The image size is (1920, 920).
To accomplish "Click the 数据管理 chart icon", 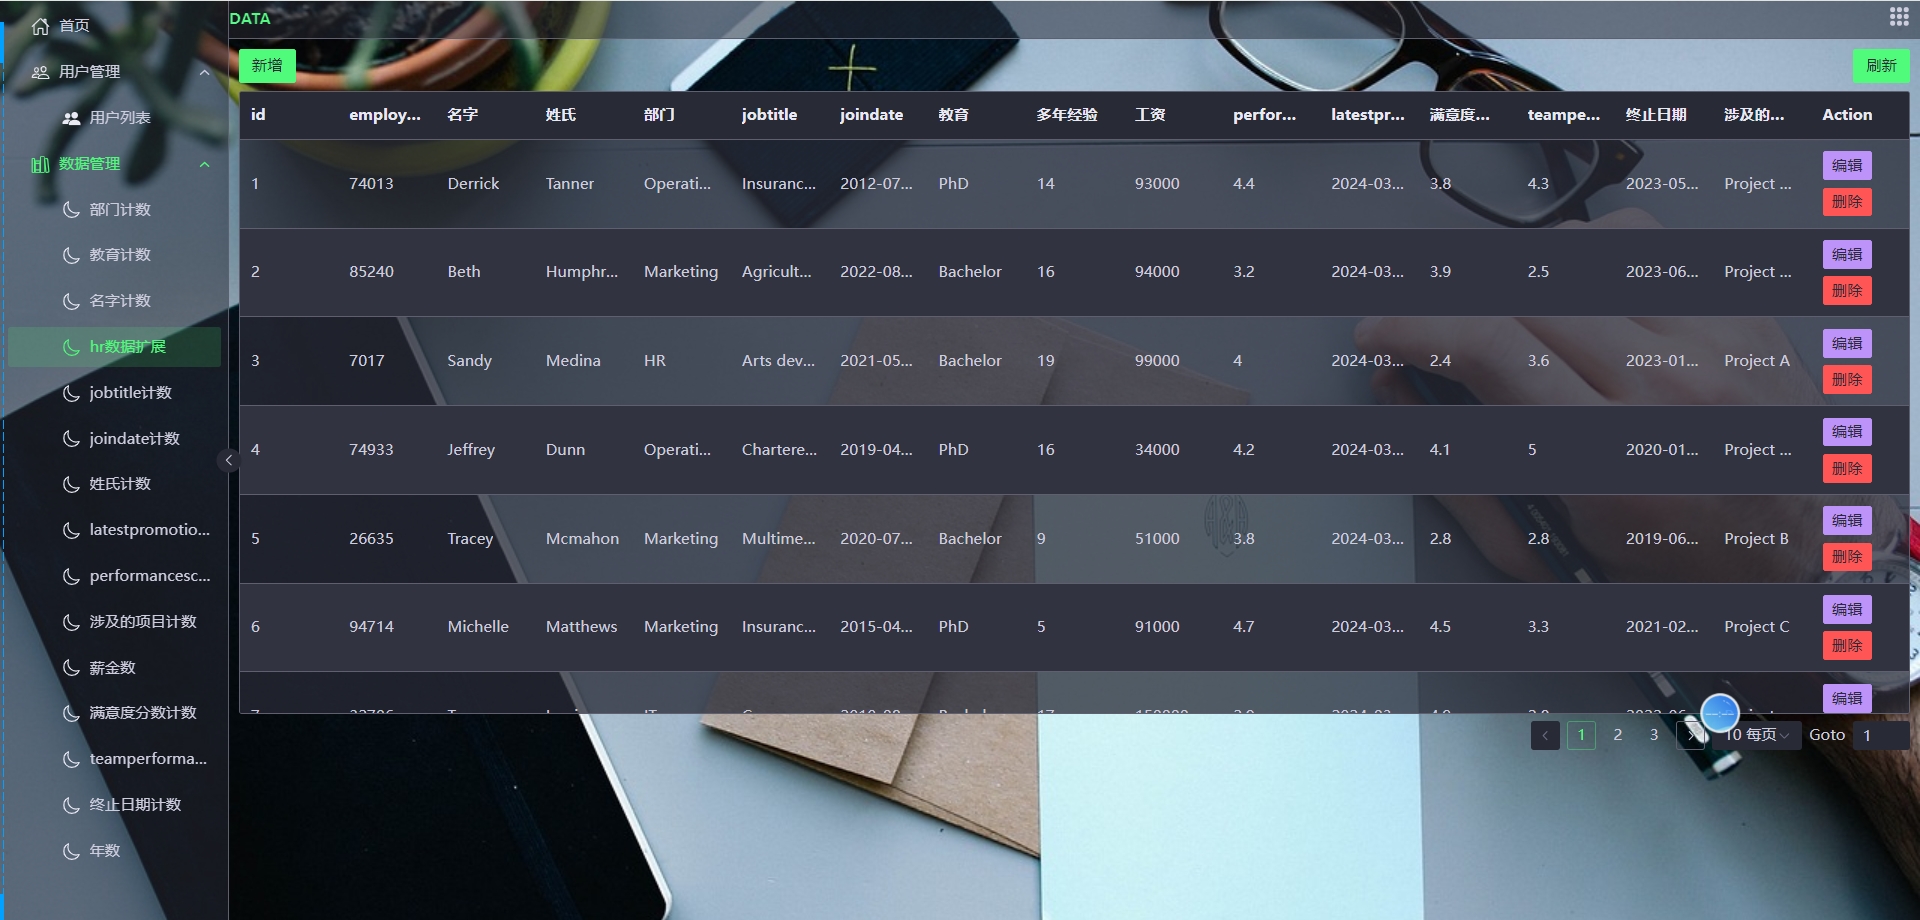I will click(40, 164).
